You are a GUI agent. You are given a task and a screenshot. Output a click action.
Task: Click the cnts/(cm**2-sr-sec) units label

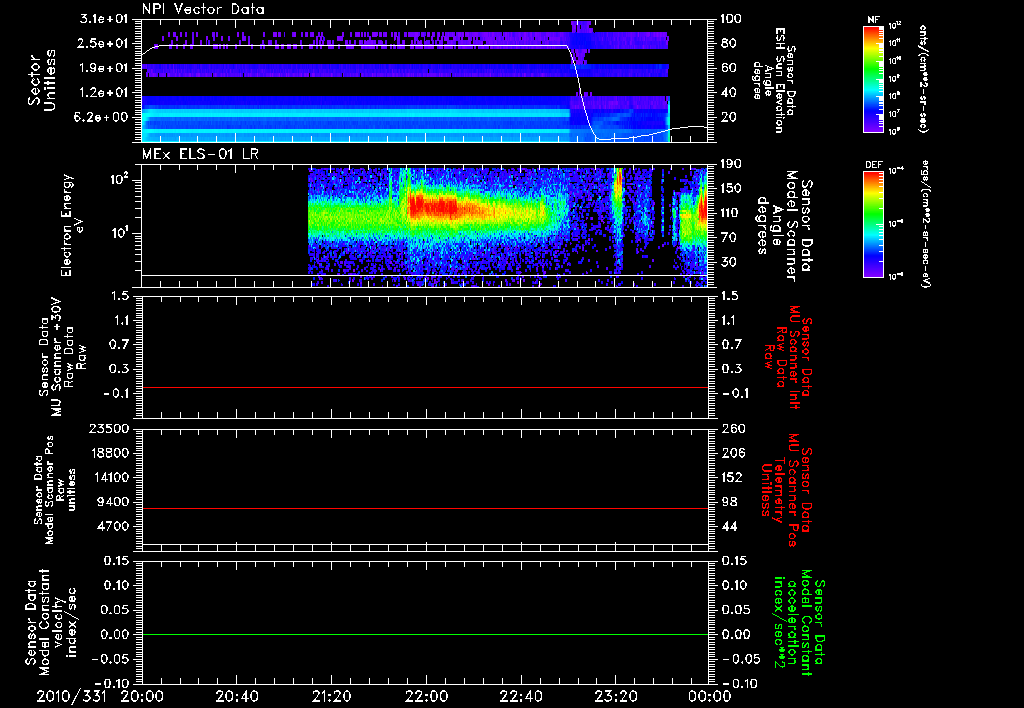pos(923,78)
